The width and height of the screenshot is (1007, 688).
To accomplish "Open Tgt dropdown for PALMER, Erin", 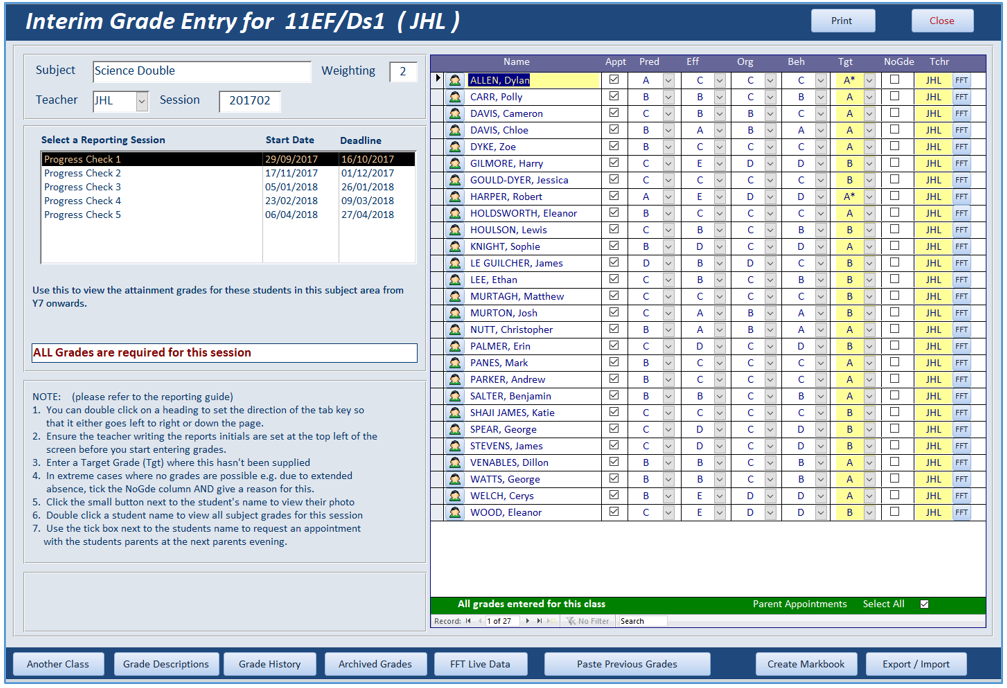I will click(x=870, y=346).
